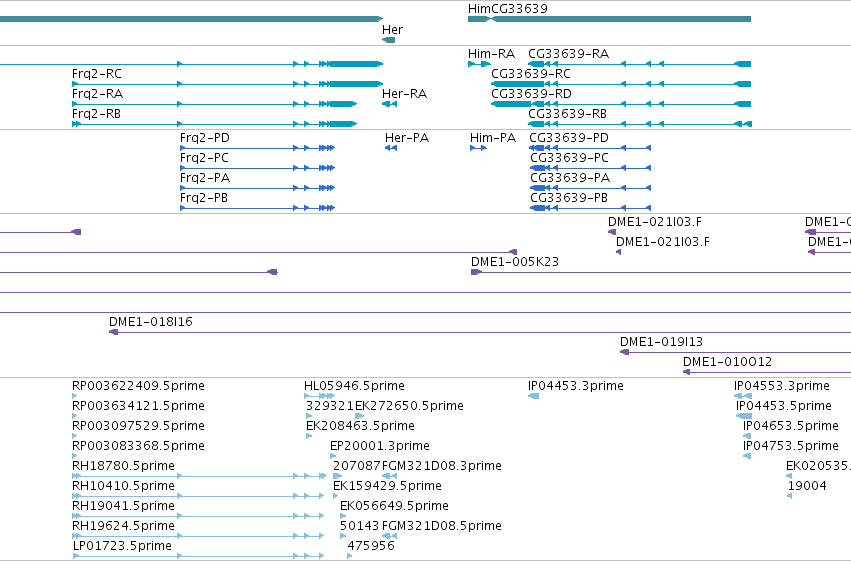Image resolution: width=851 pixels, height=561 pixels.
Task: Open the CG33639-PC protein label
Action: (569, 158)
